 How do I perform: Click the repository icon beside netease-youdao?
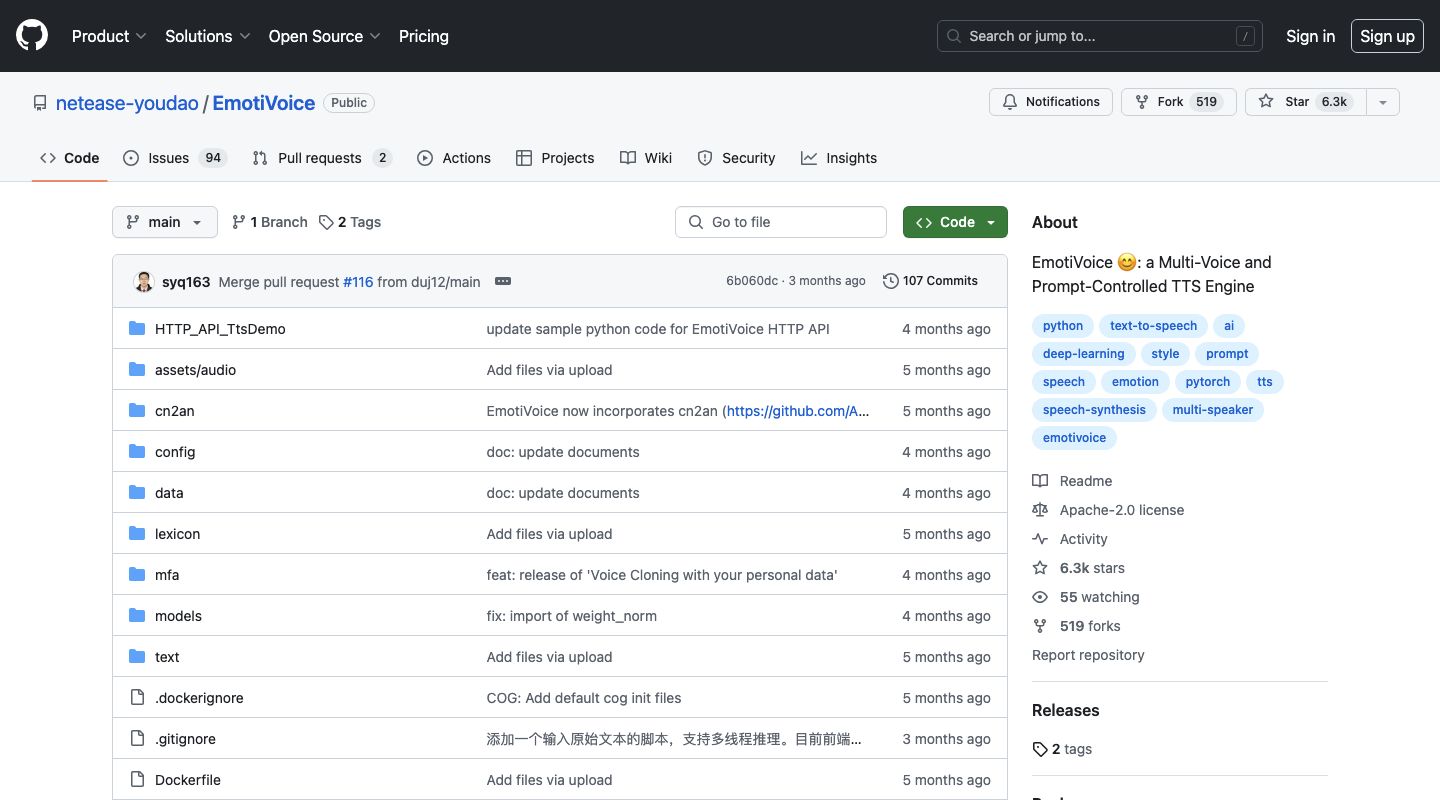point(40,103)
